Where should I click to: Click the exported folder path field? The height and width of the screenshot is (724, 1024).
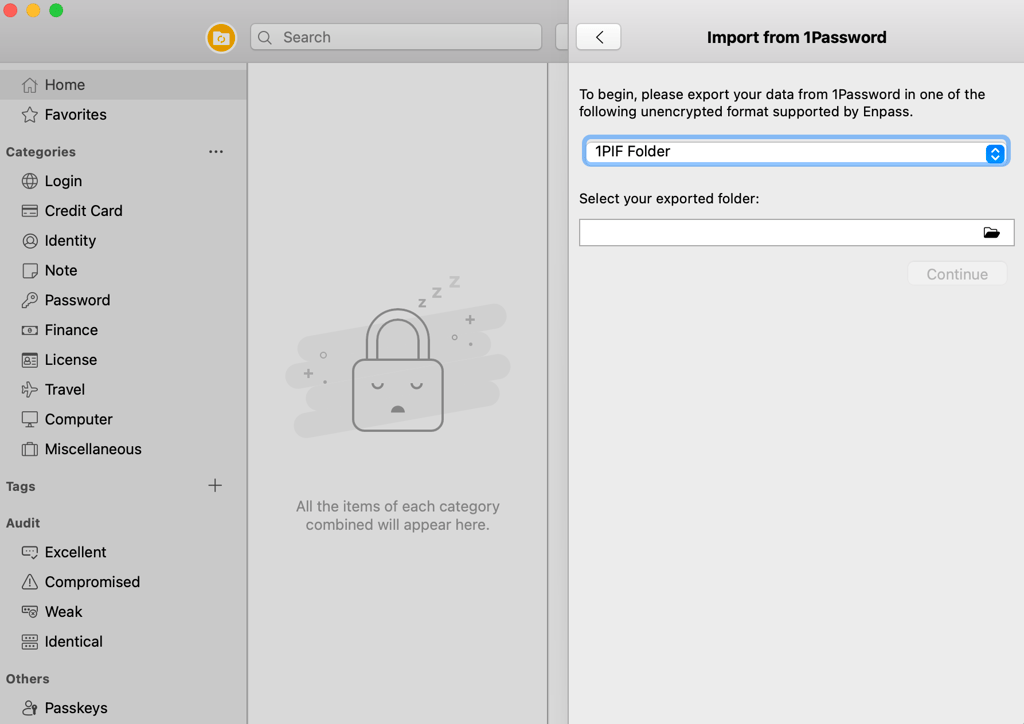[x=796, y=232]
